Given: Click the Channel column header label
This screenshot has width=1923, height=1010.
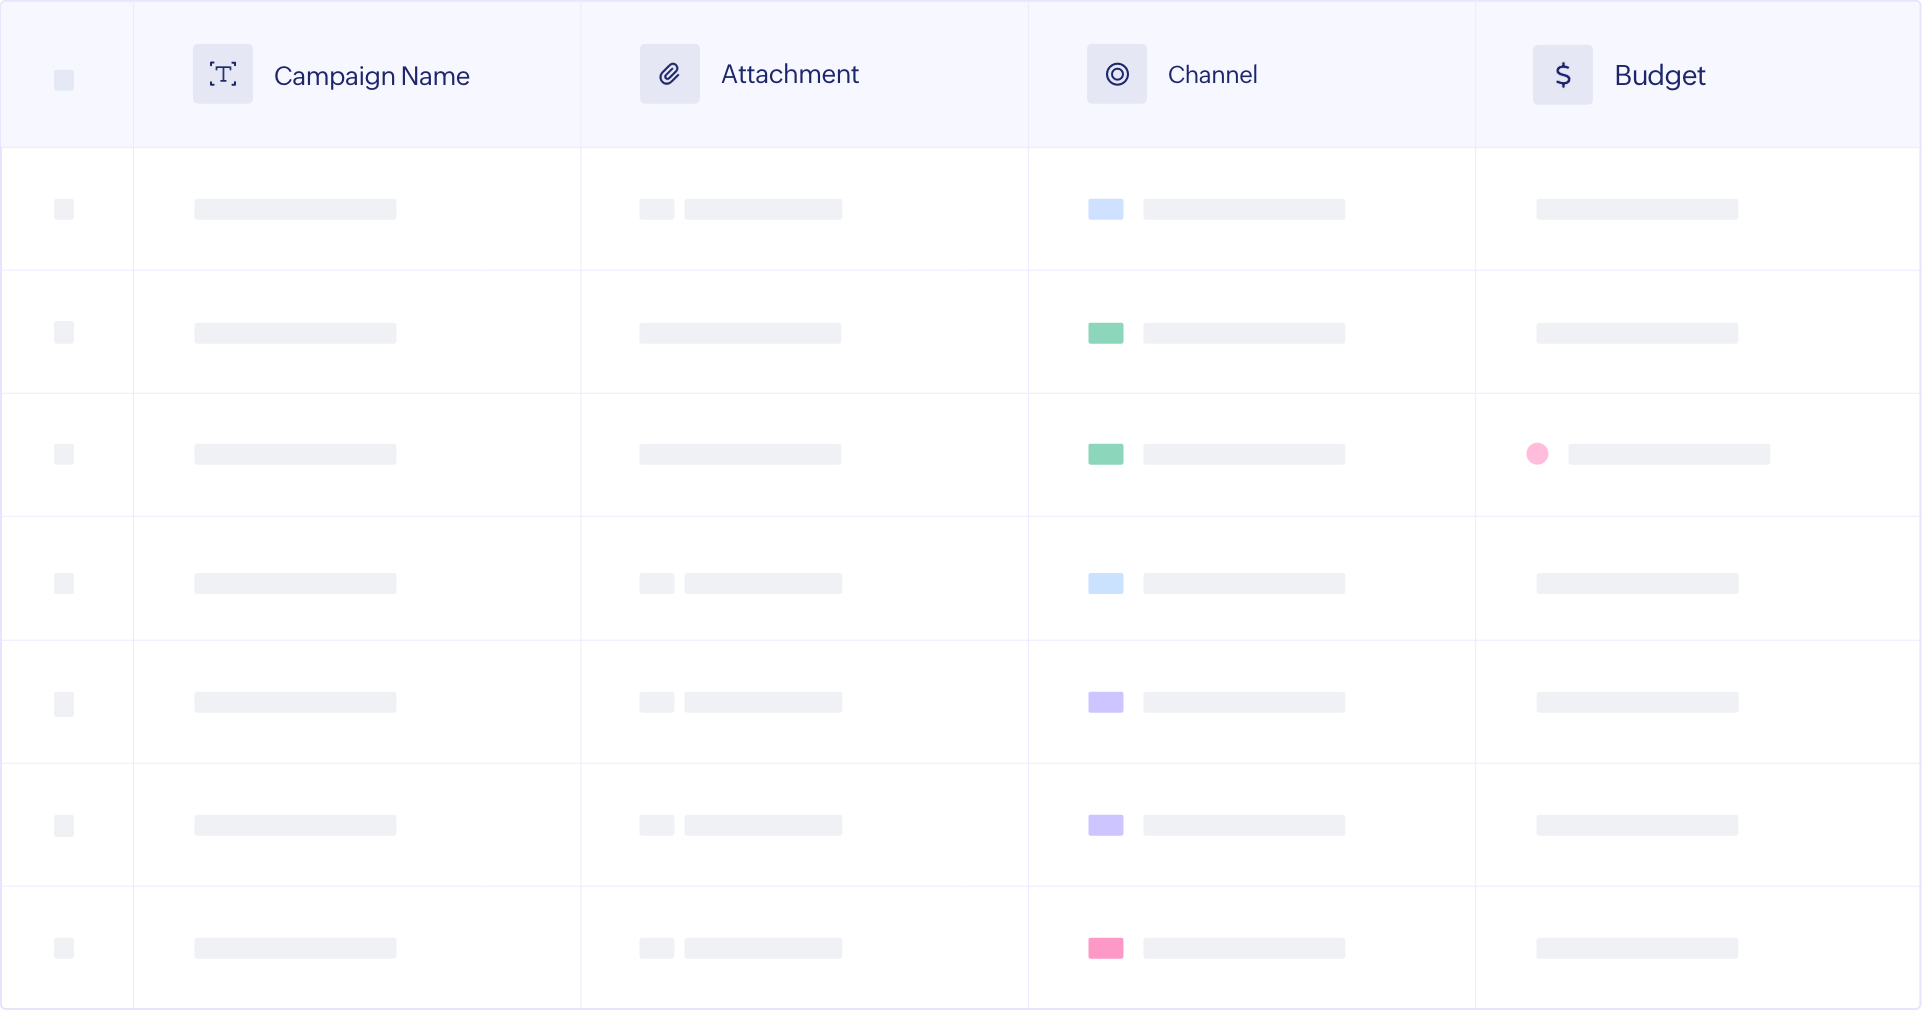Looking at the screenshot, I should coord(1212,75).
